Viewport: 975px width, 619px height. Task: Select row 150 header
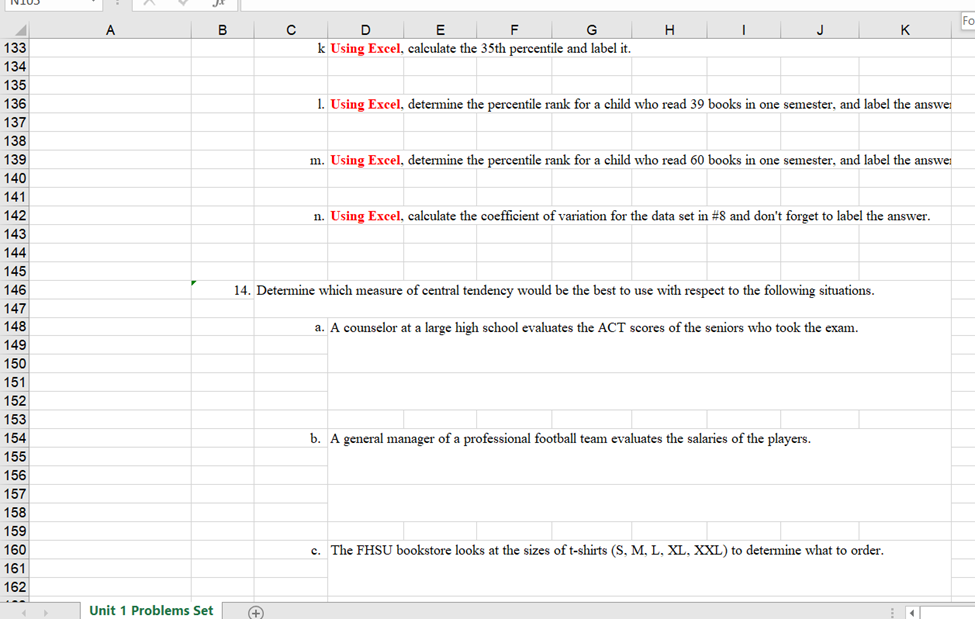(x=15, y=364)
